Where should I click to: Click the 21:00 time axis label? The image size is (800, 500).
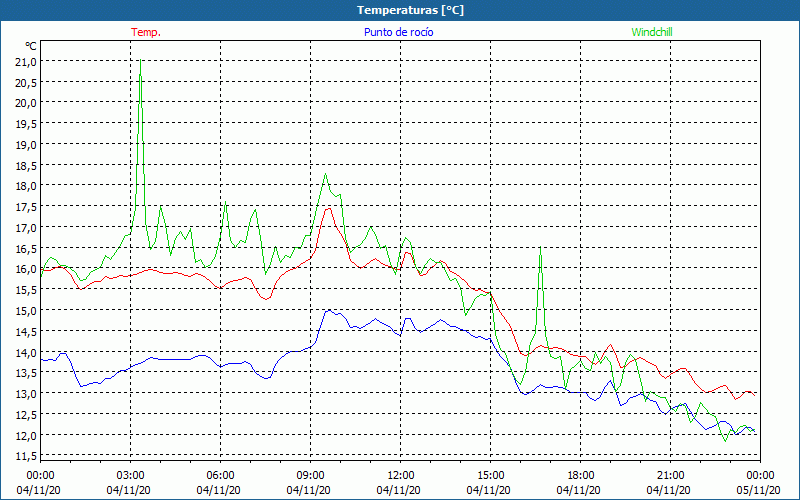(670, 476)
